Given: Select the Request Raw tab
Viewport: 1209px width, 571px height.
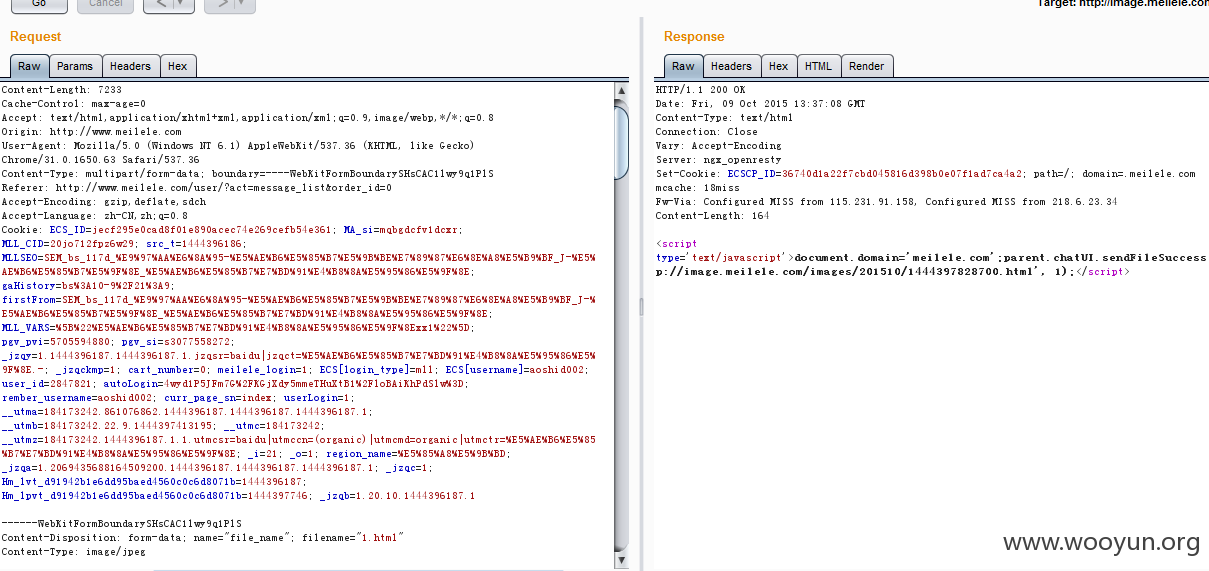Looking at the screenshot, I should pyautogui.click(x=29, y=66).
